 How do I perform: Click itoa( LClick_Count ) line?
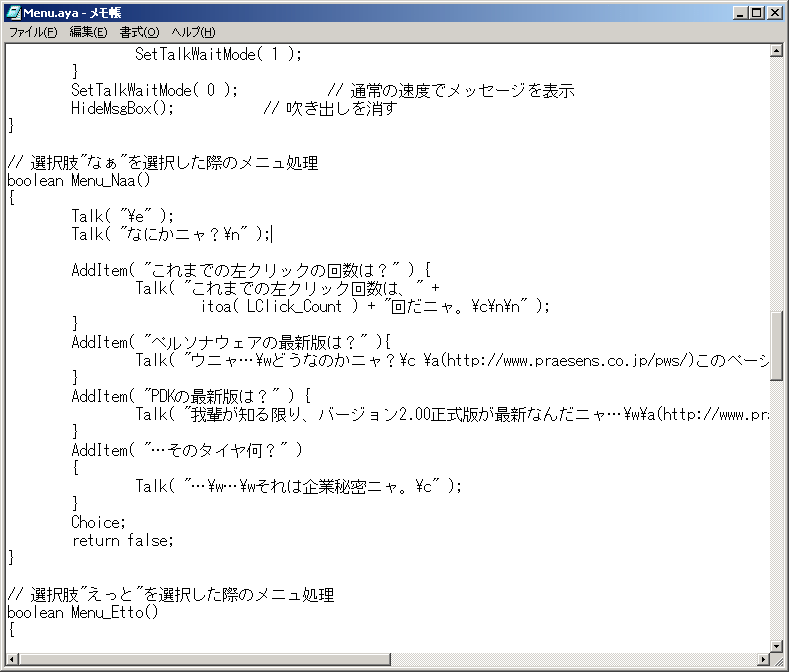[x=374, y=306]
